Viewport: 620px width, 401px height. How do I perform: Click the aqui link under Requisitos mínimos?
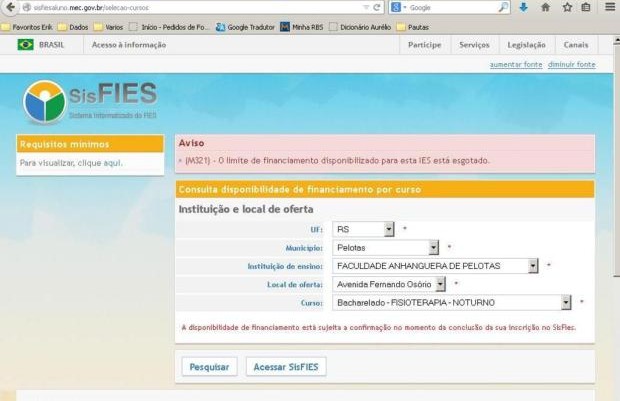113,163
